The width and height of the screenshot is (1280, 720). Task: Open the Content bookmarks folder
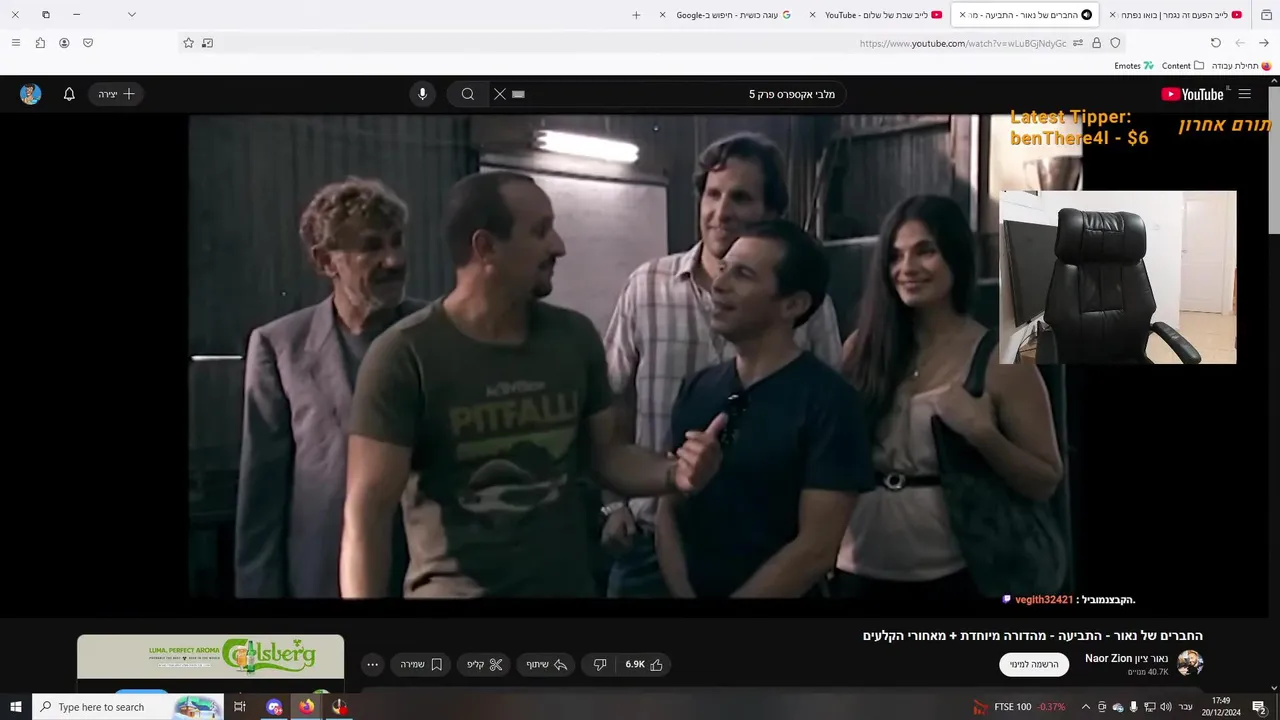click(1183, 66)
